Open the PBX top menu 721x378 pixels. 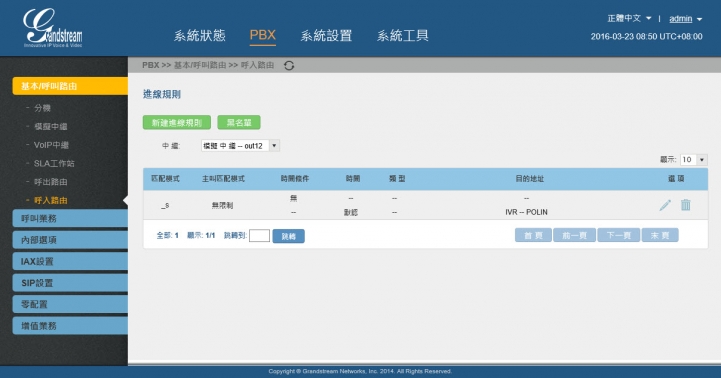click(263, 35)
